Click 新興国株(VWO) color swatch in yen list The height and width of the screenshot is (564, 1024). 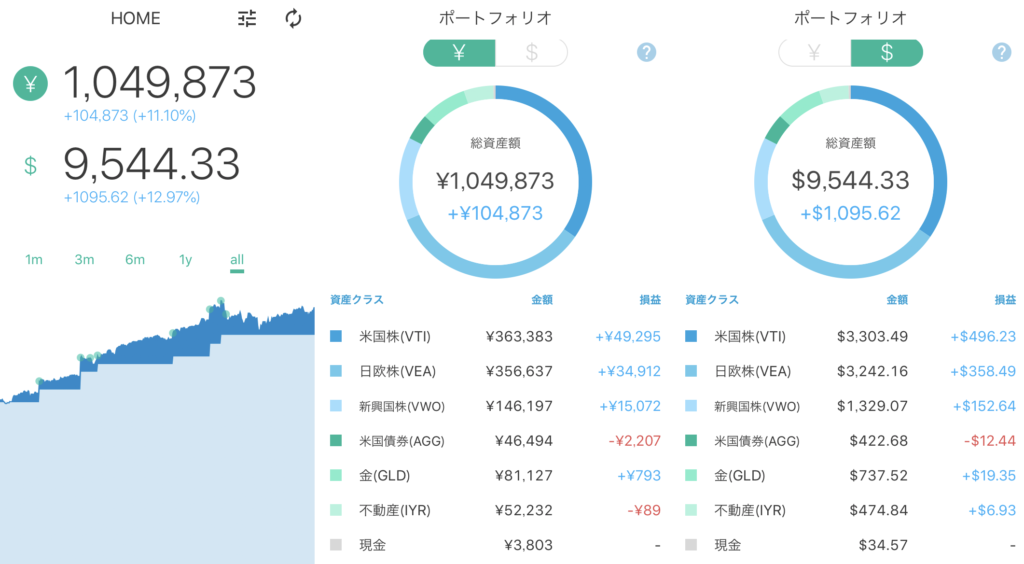(x=336, y=405)
